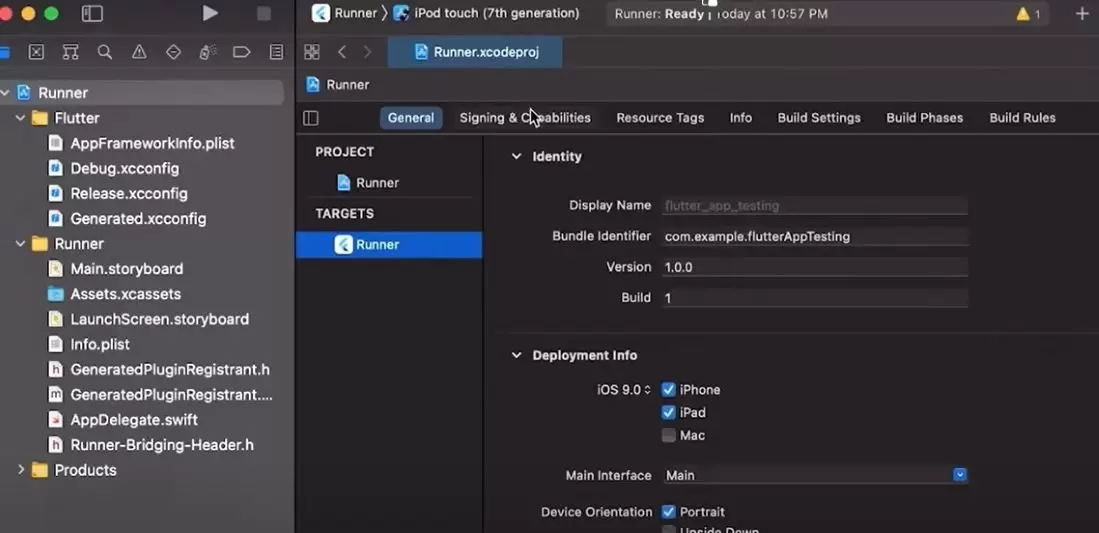The image size is (1099, 533).
Task: Open the issue navigator warning icon
Action: pos(139,53)
